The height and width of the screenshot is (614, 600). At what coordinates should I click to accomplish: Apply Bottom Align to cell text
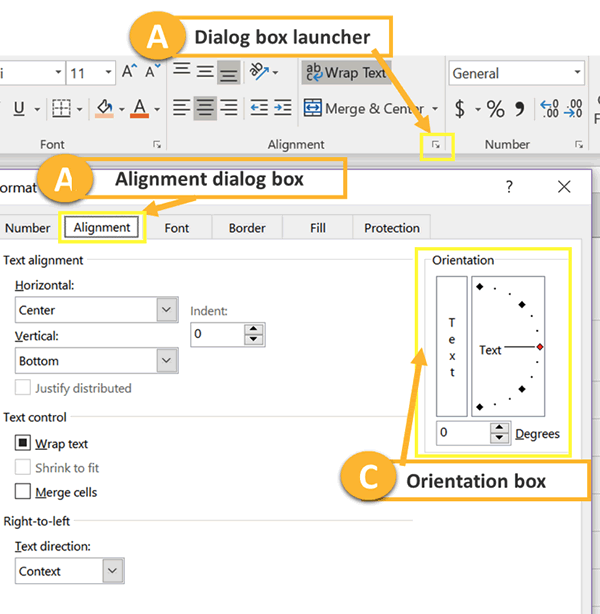point(229,72)
